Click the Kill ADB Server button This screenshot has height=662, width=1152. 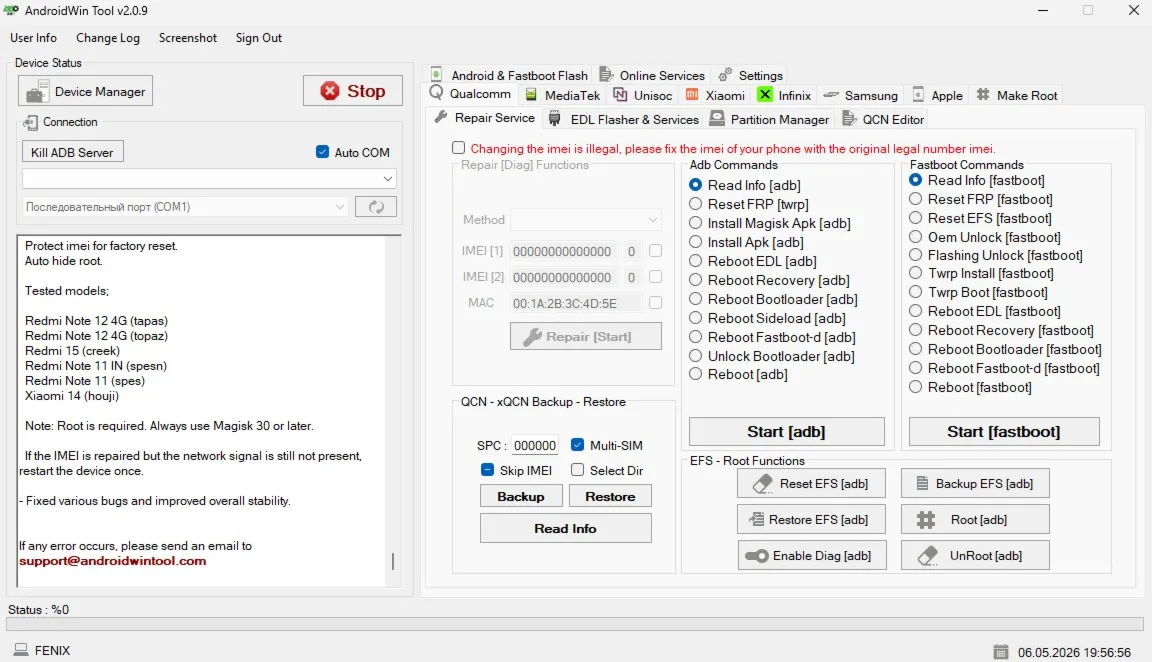click(x=72, y=152)
